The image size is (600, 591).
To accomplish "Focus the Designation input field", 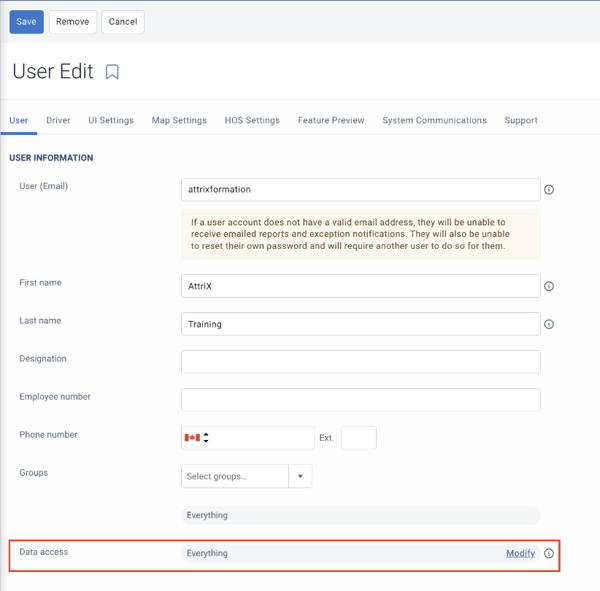I will click(x=361, y=362).
